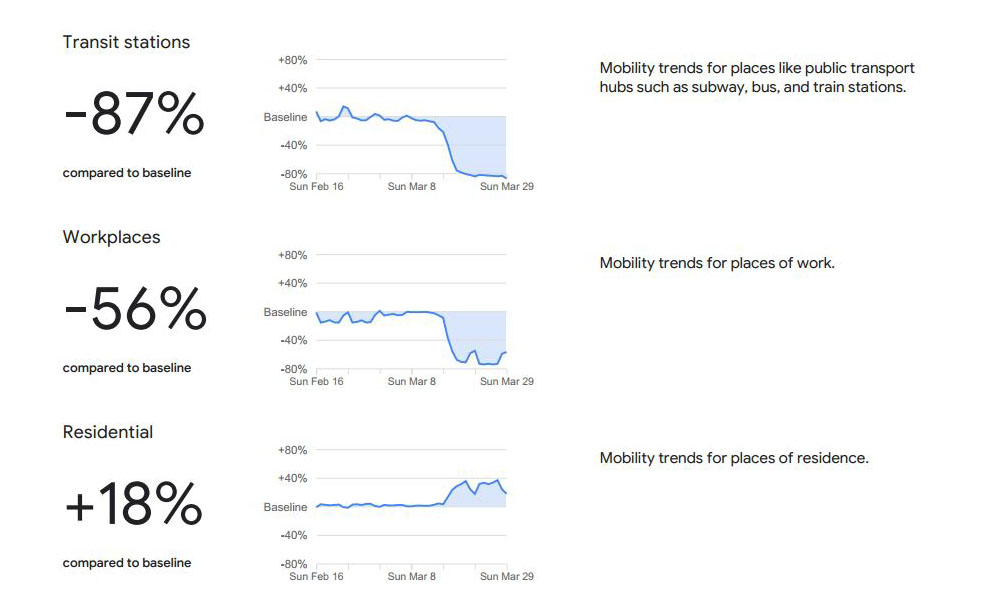Click 'Mobility trends for places of residence' text
The width and height of the screenshot is (1000, 600).
[x=734, y=458]
